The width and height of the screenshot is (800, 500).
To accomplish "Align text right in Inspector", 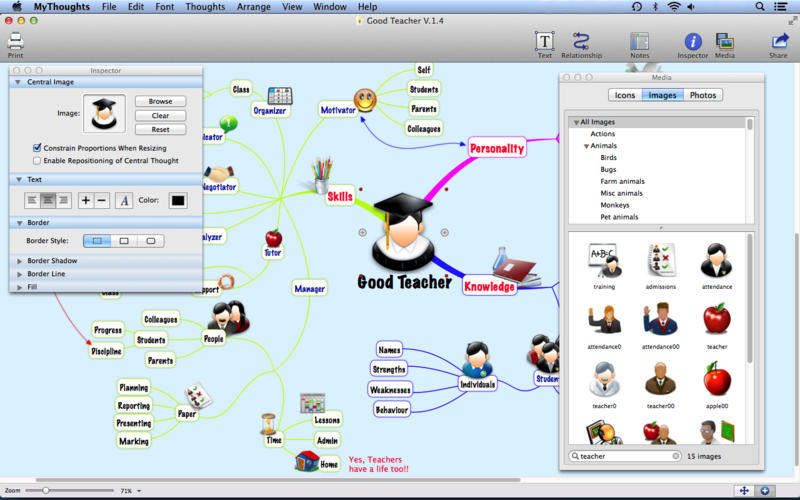I will pos(64,201).
